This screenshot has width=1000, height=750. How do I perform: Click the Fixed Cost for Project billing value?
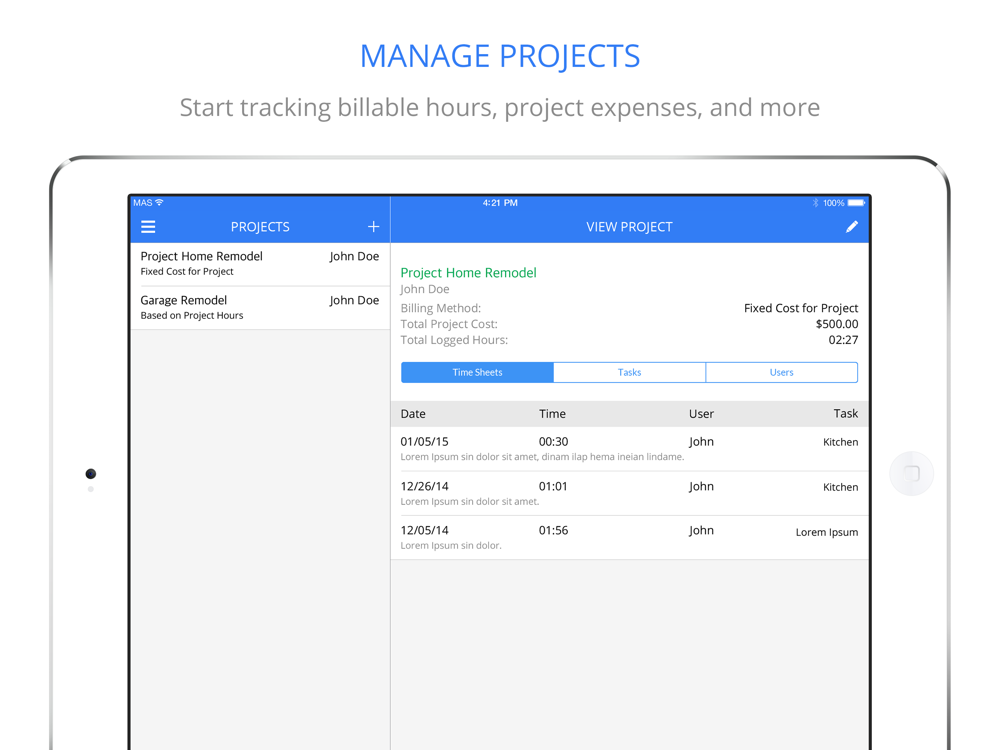[x=801, y=308]
